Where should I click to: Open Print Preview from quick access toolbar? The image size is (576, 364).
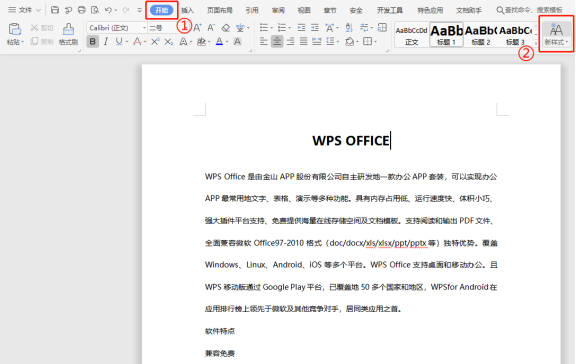tap(95, 10)
